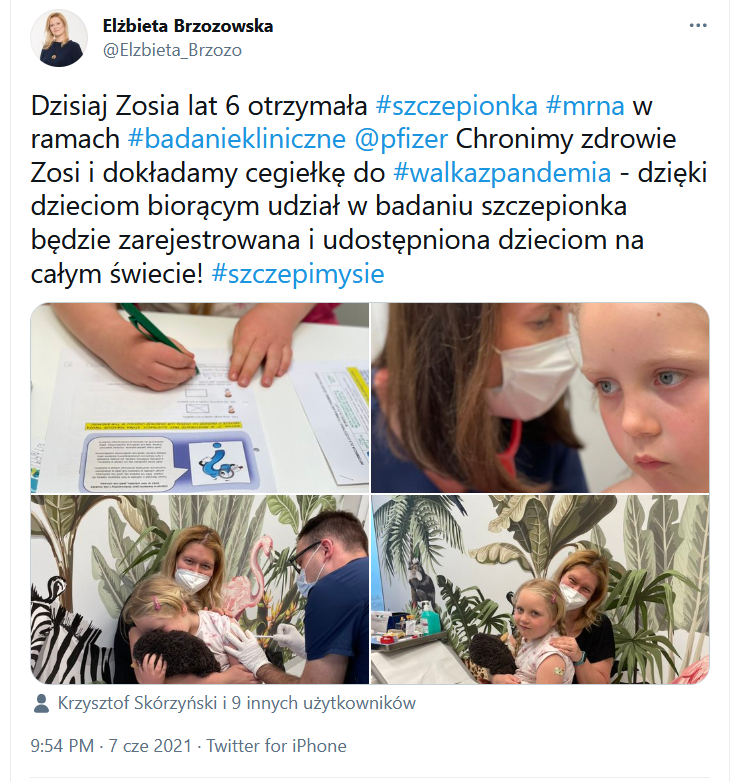Screen dimensions: 732x782
Task: Open the @Elzbieta_Brzozo handle link
Action: pos(173,50)
